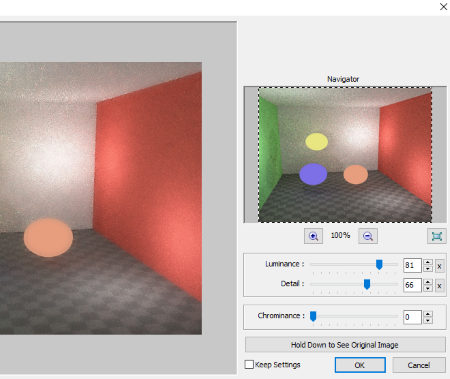The height and width of the screenshot is (379, 450).
Task: Fit preview to window icon
Action: [x=437, y=236]
